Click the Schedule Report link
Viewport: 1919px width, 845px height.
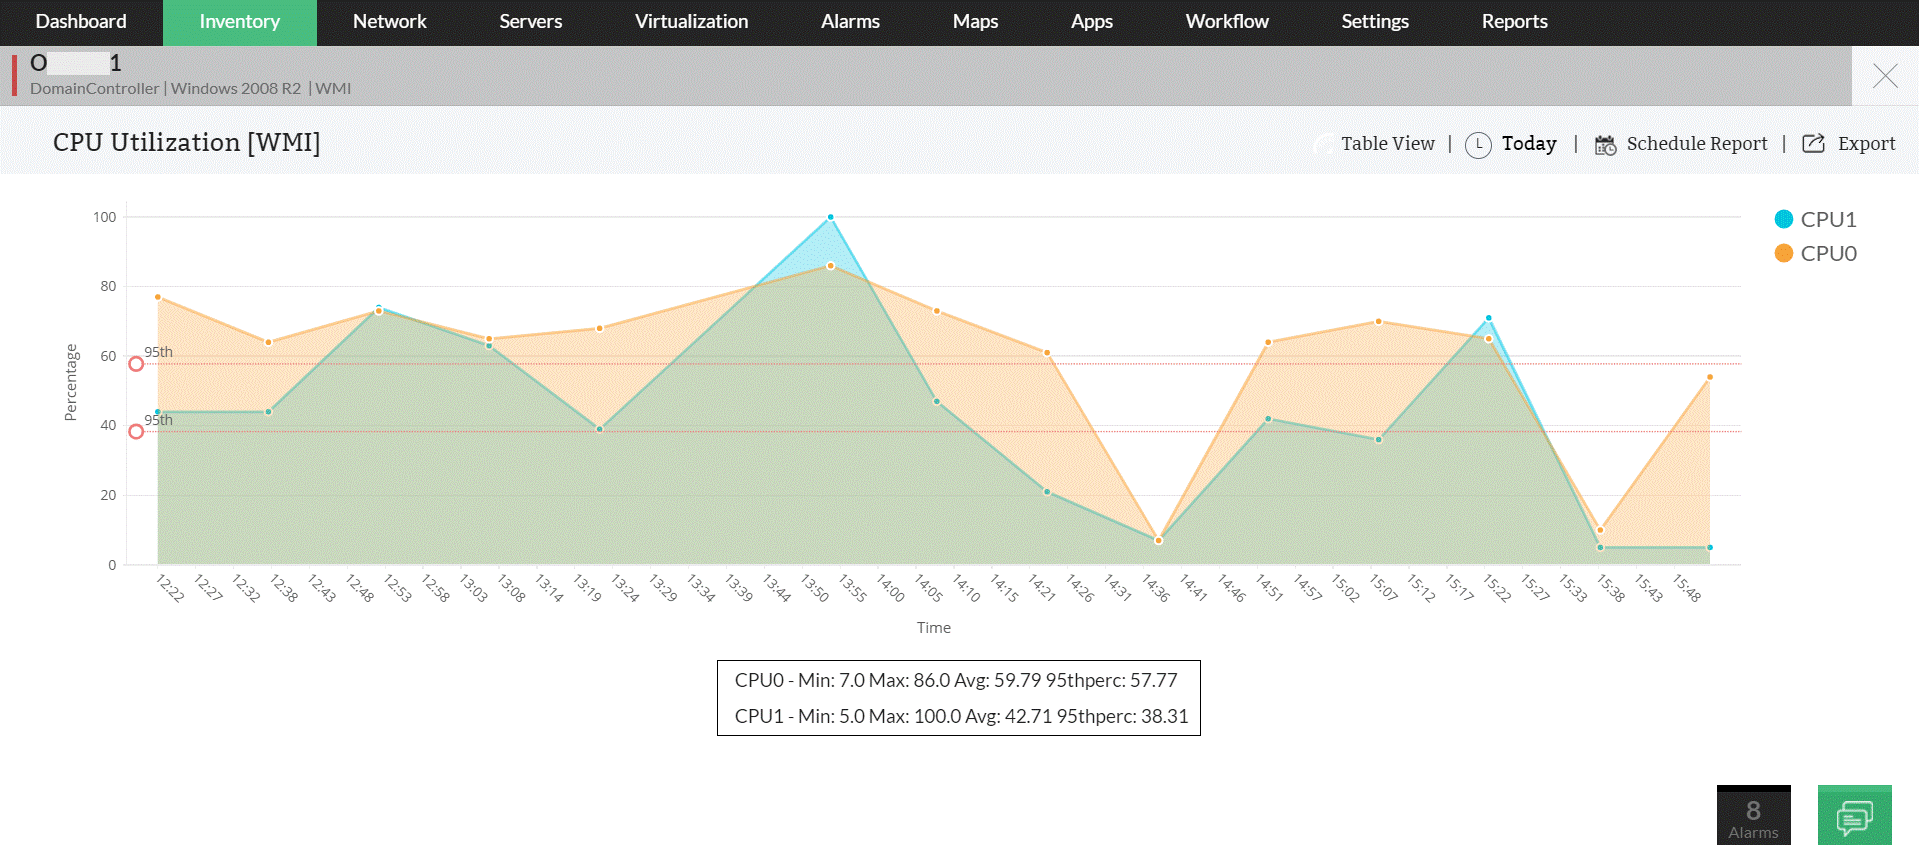pos(1696,144)
